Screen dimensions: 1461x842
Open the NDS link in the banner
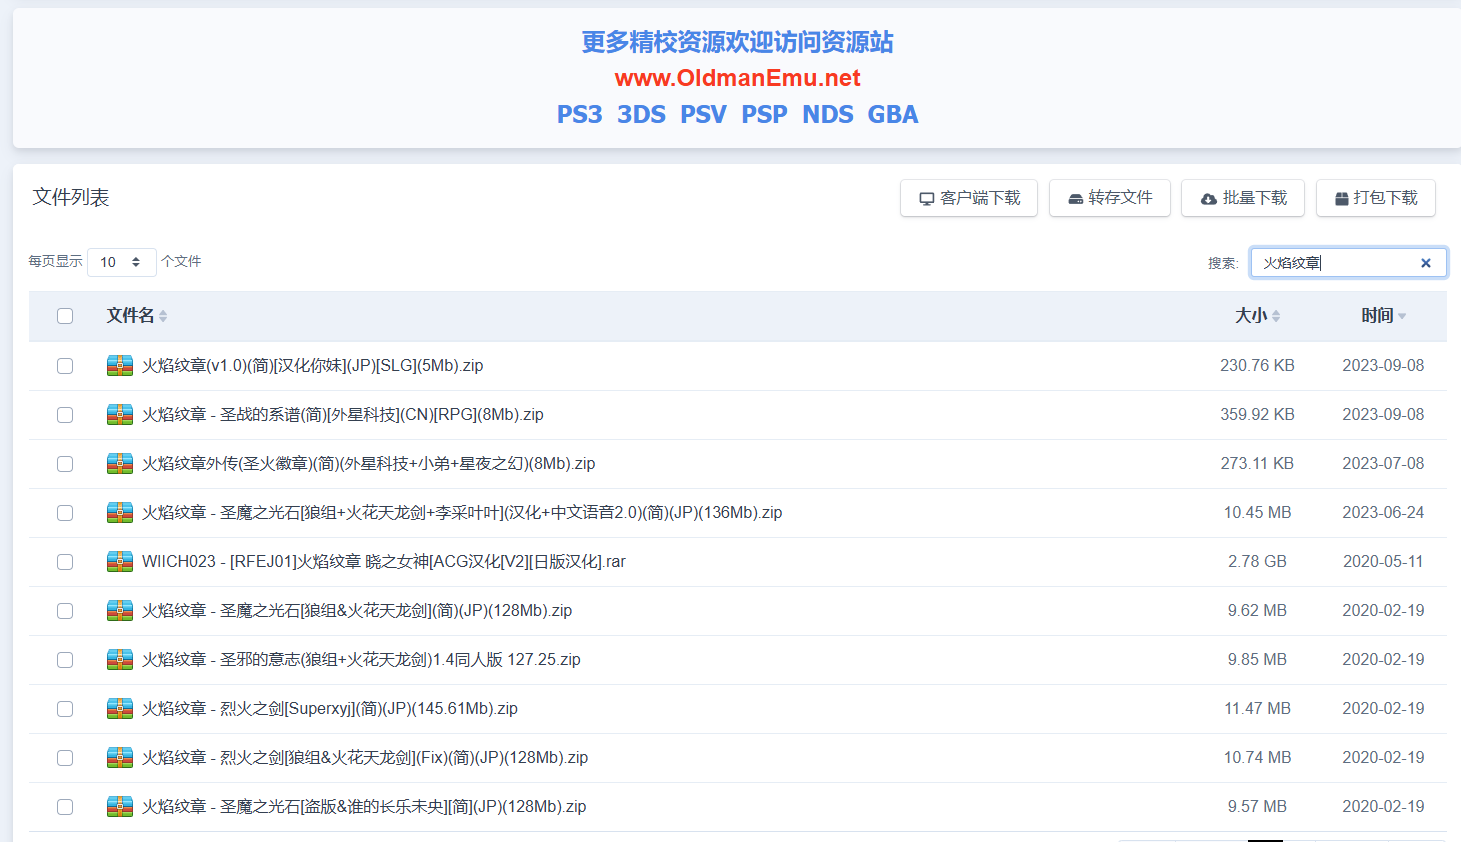828,115
